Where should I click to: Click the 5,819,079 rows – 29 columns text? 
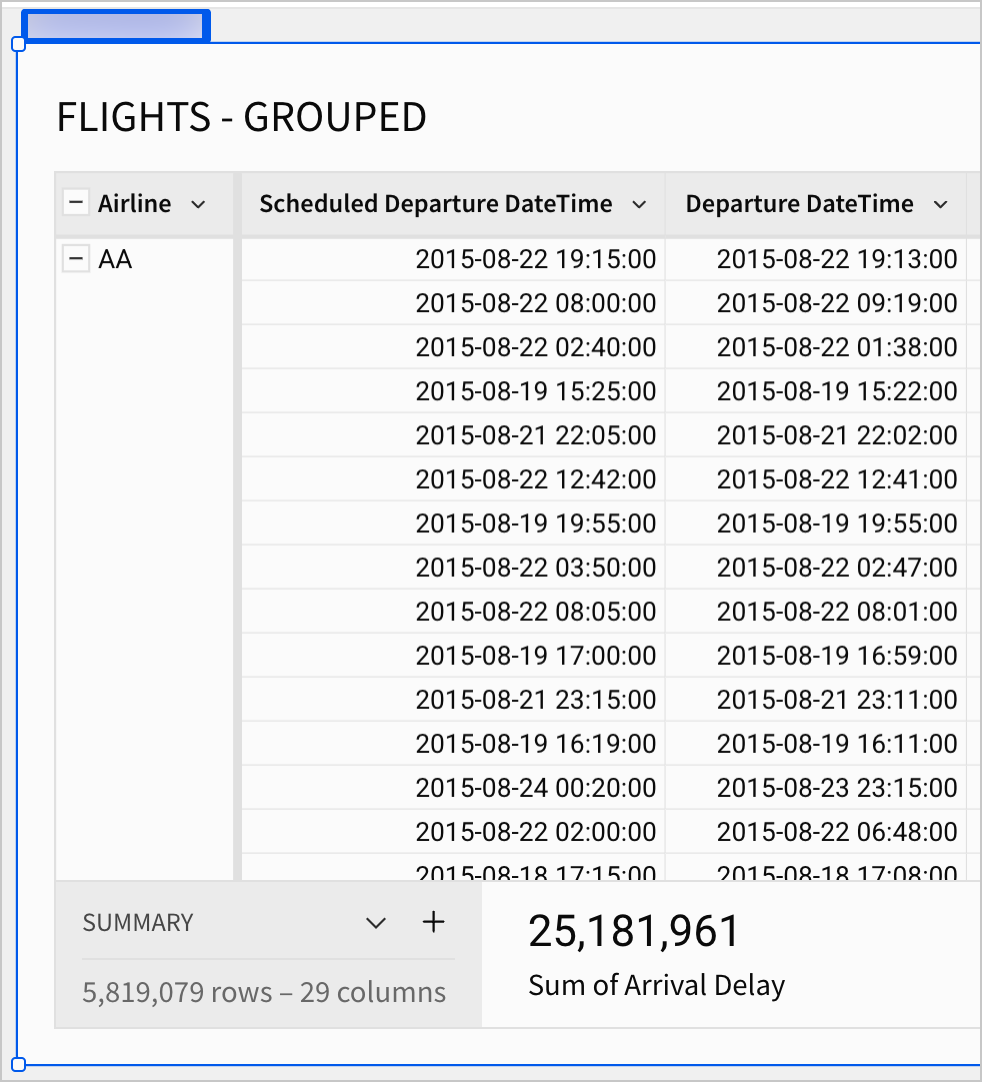pos(264,992)
